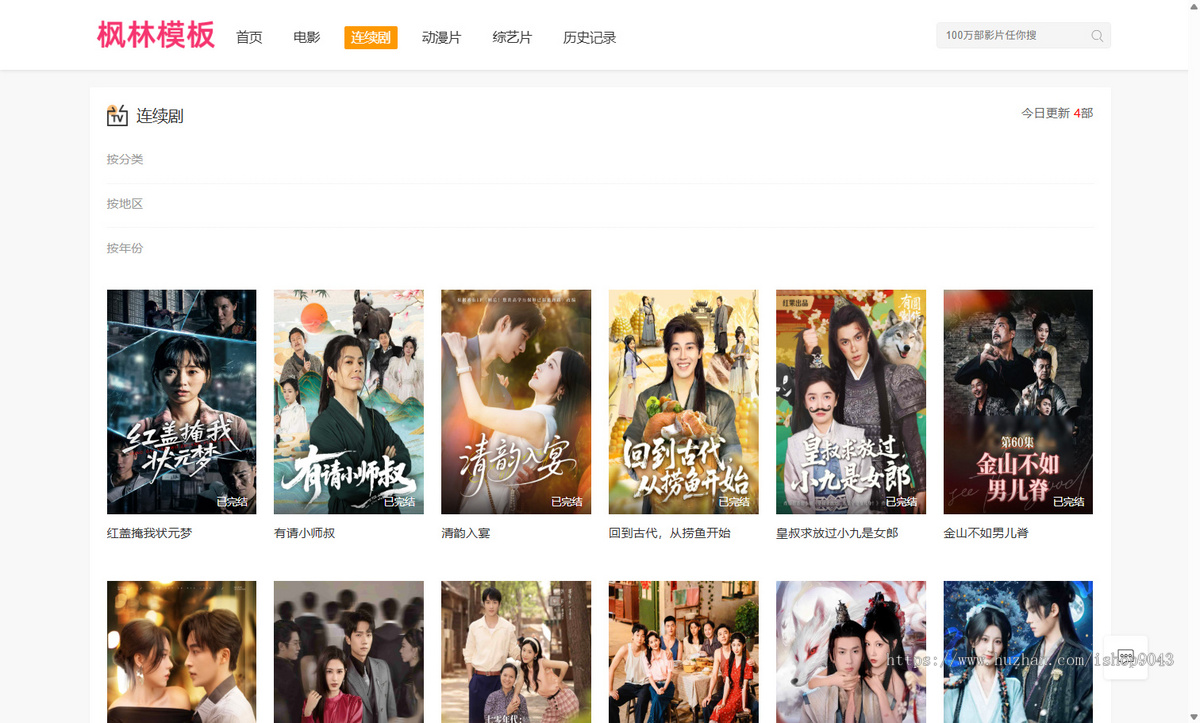Viewport: 1200px width, 723px height.
Task: Click the 红盖掩我状元梦 title link
Action: click(x=149, y=533)
